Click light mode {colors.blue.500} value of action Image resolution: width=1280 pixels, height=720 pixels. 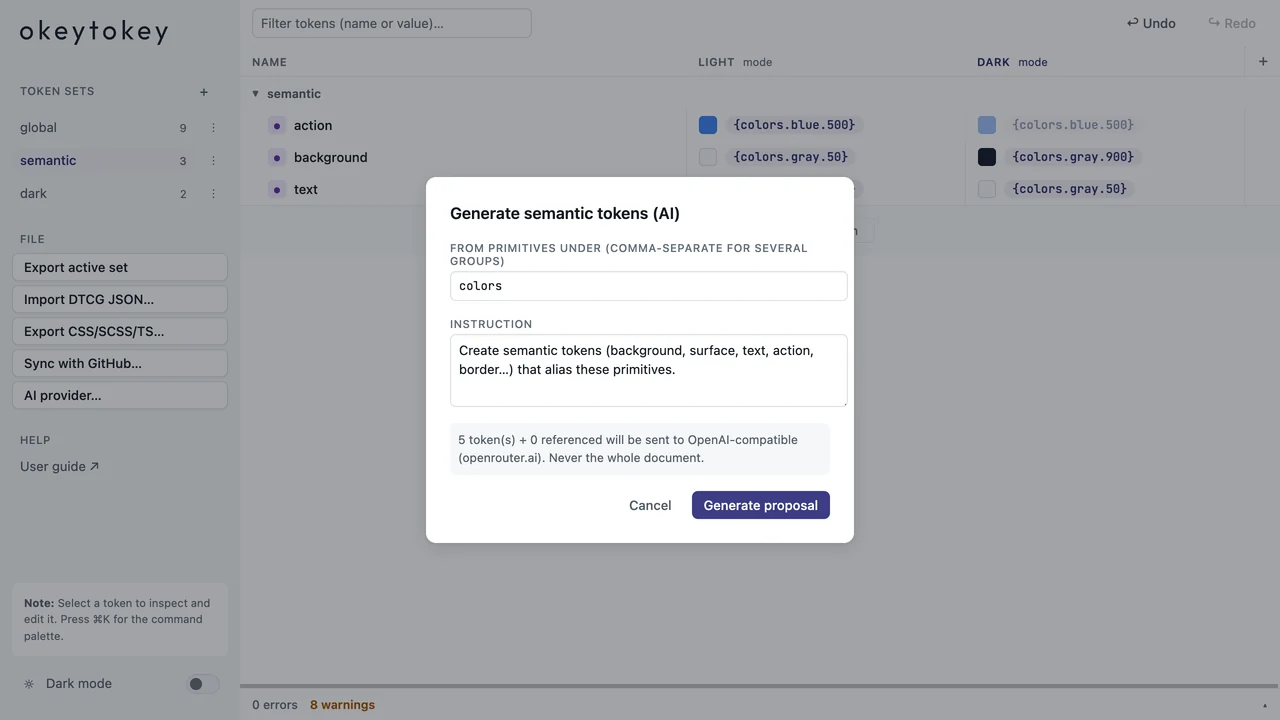pos(795,125)
